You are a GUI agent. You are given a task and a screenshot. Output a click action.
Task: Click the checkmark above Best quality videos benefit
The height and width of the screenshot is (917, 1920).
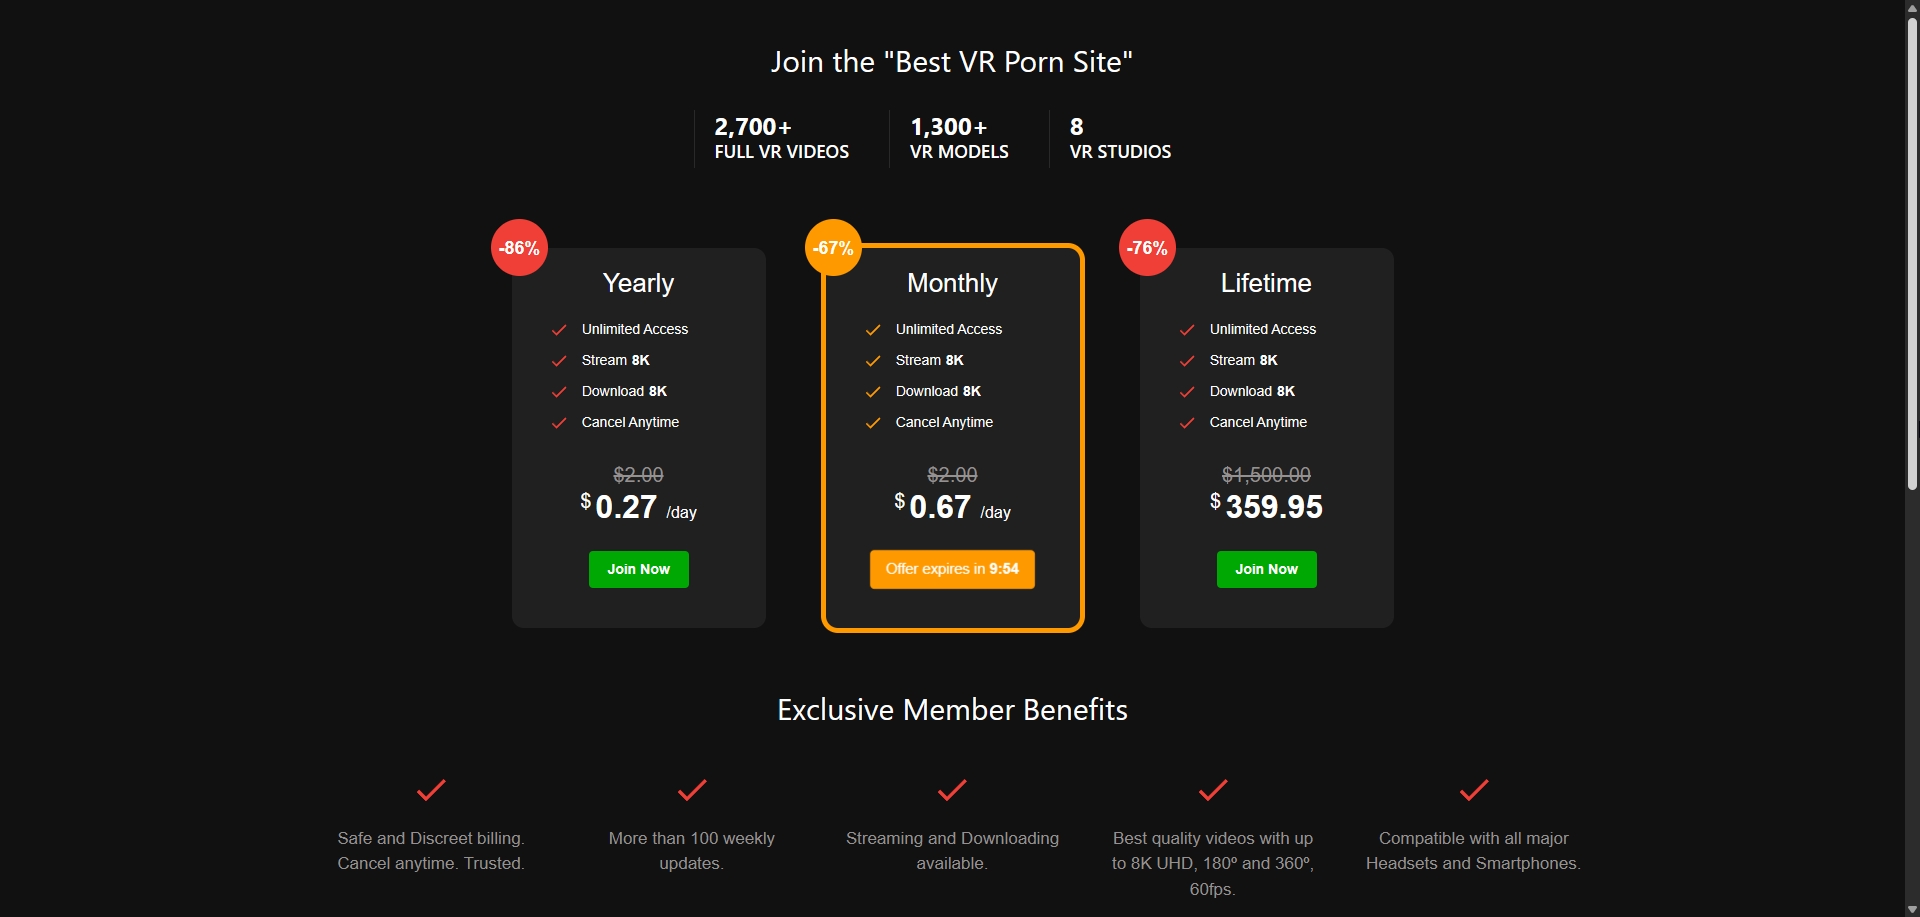1211,790
